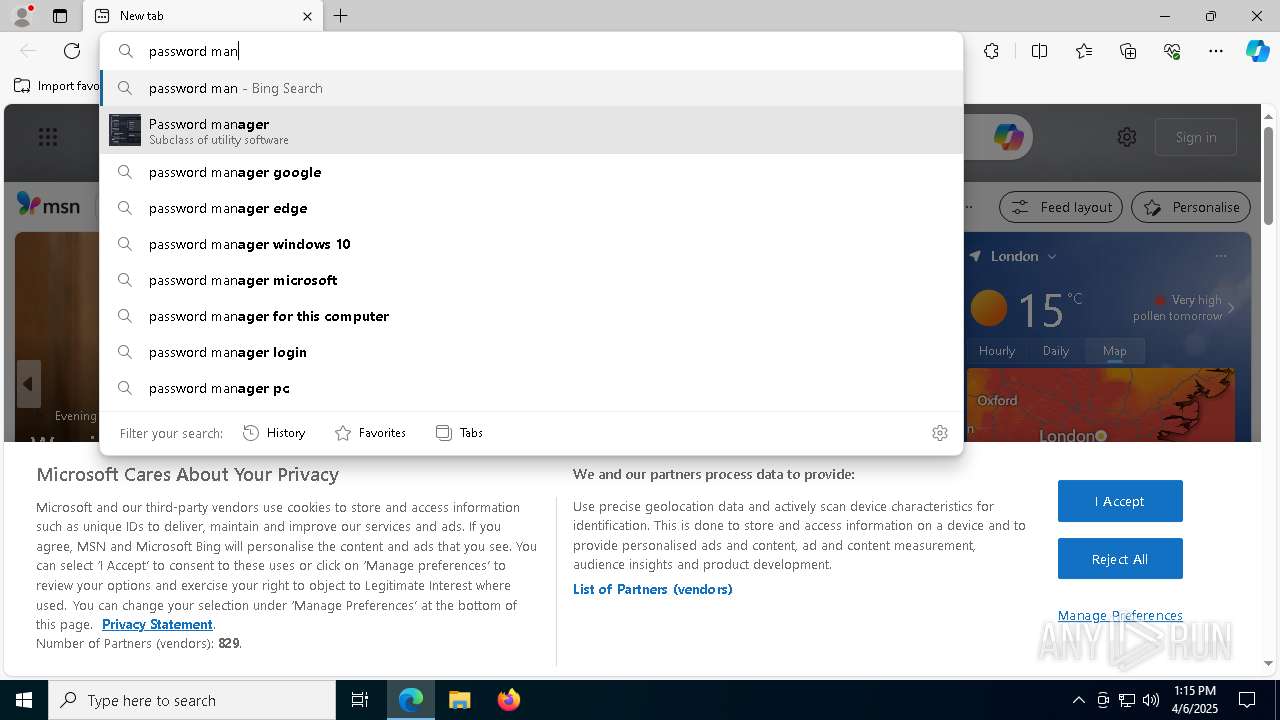Open the Privacy Statement link

157,624
